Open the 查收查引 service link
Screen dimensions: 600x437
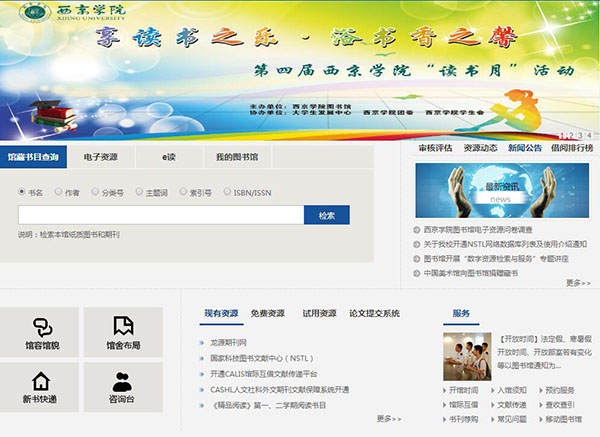(x=560, y=405)
